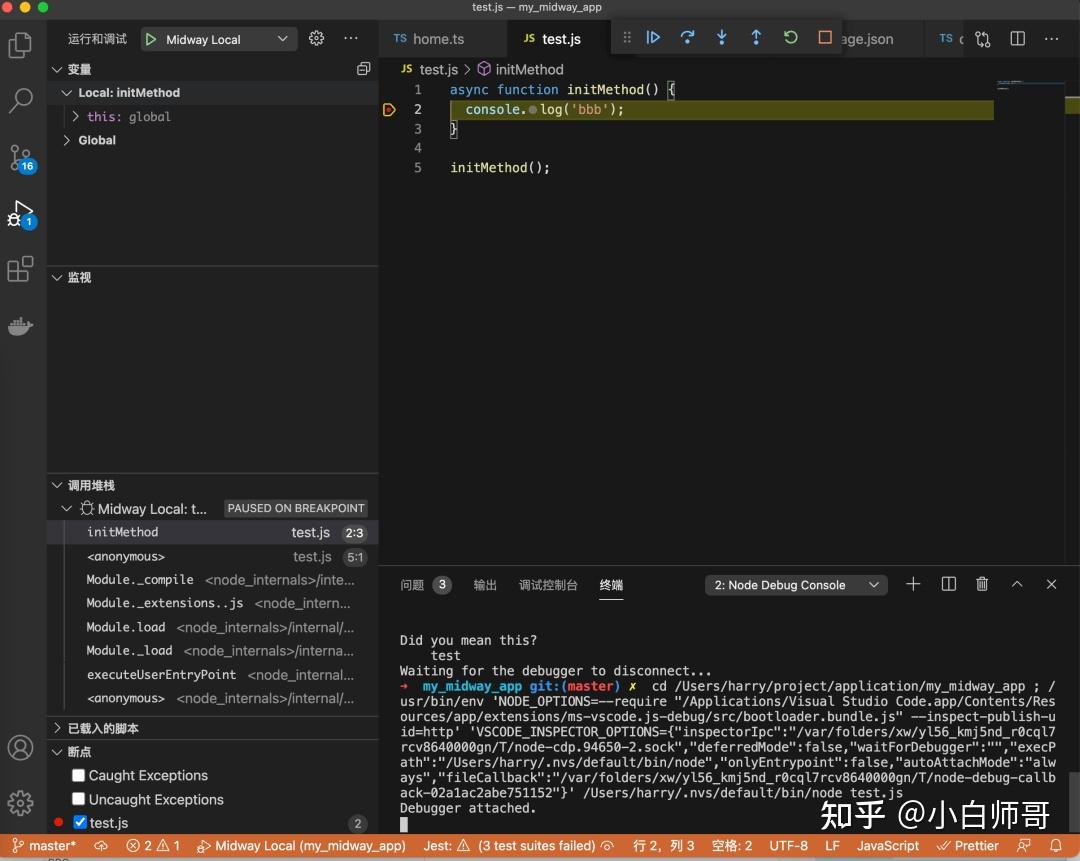The height and width of the screenshot is (861, 1080).
Task: Open changes compare icon in editor title
Action: pos(983,39)
